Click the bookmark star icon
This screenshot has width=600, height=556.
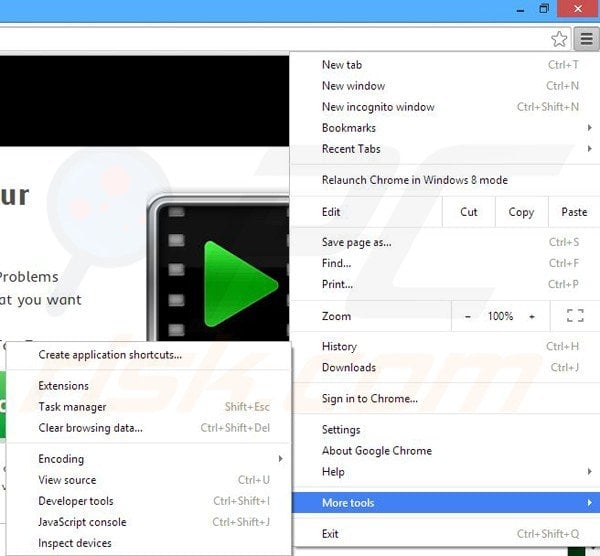[x=559, y=39]
